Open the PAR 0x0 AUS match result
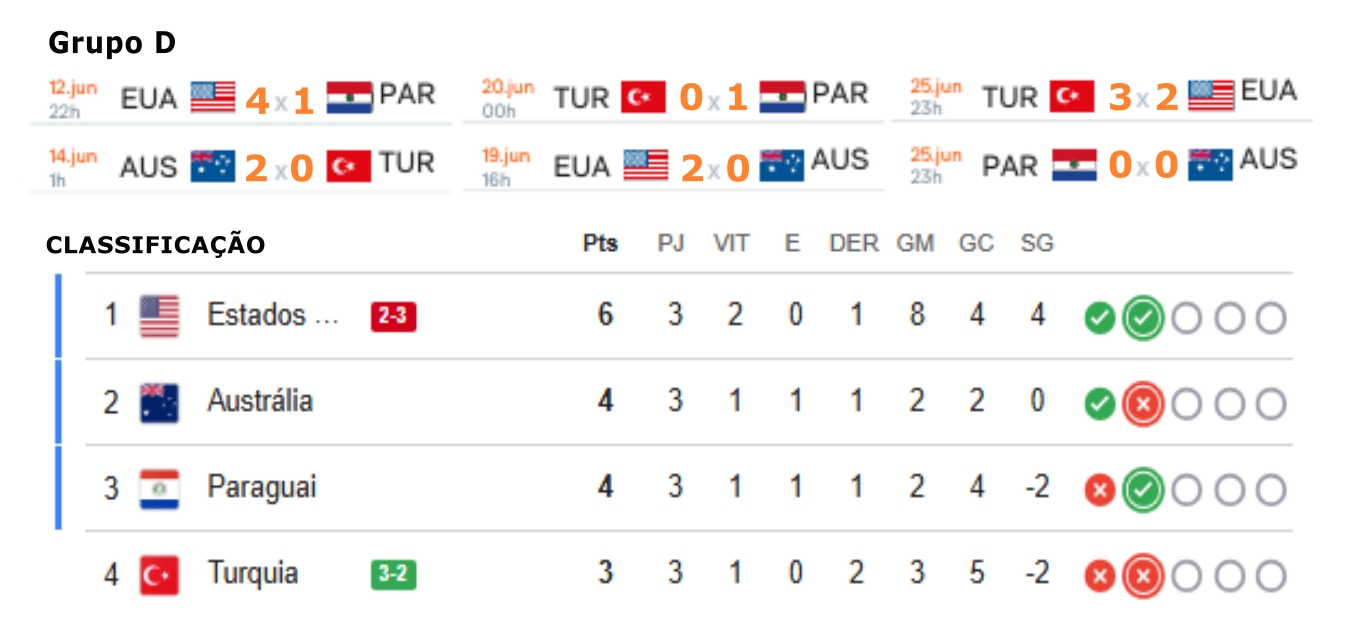 click(x=1103, y=164)
